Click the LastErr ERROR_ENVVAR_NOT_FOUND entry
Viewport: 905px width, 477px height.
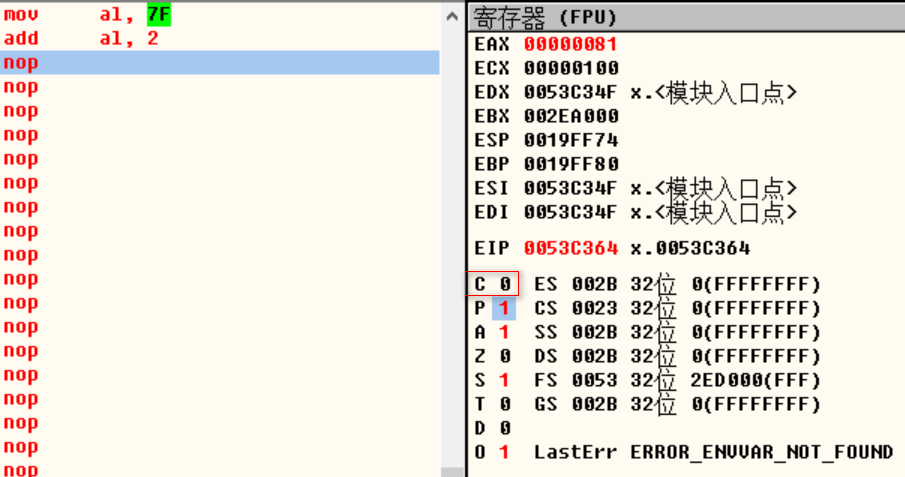[713, 452]
